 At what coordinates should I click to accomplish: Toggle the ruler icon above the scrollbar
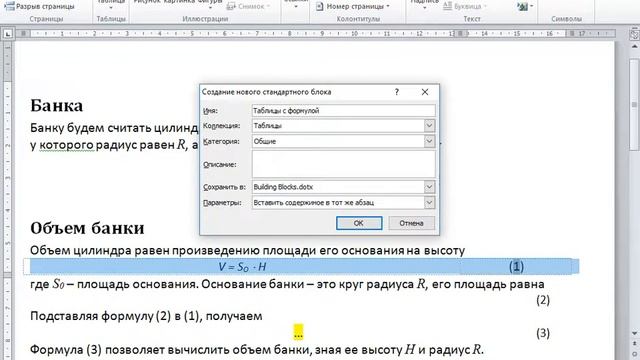634,35
